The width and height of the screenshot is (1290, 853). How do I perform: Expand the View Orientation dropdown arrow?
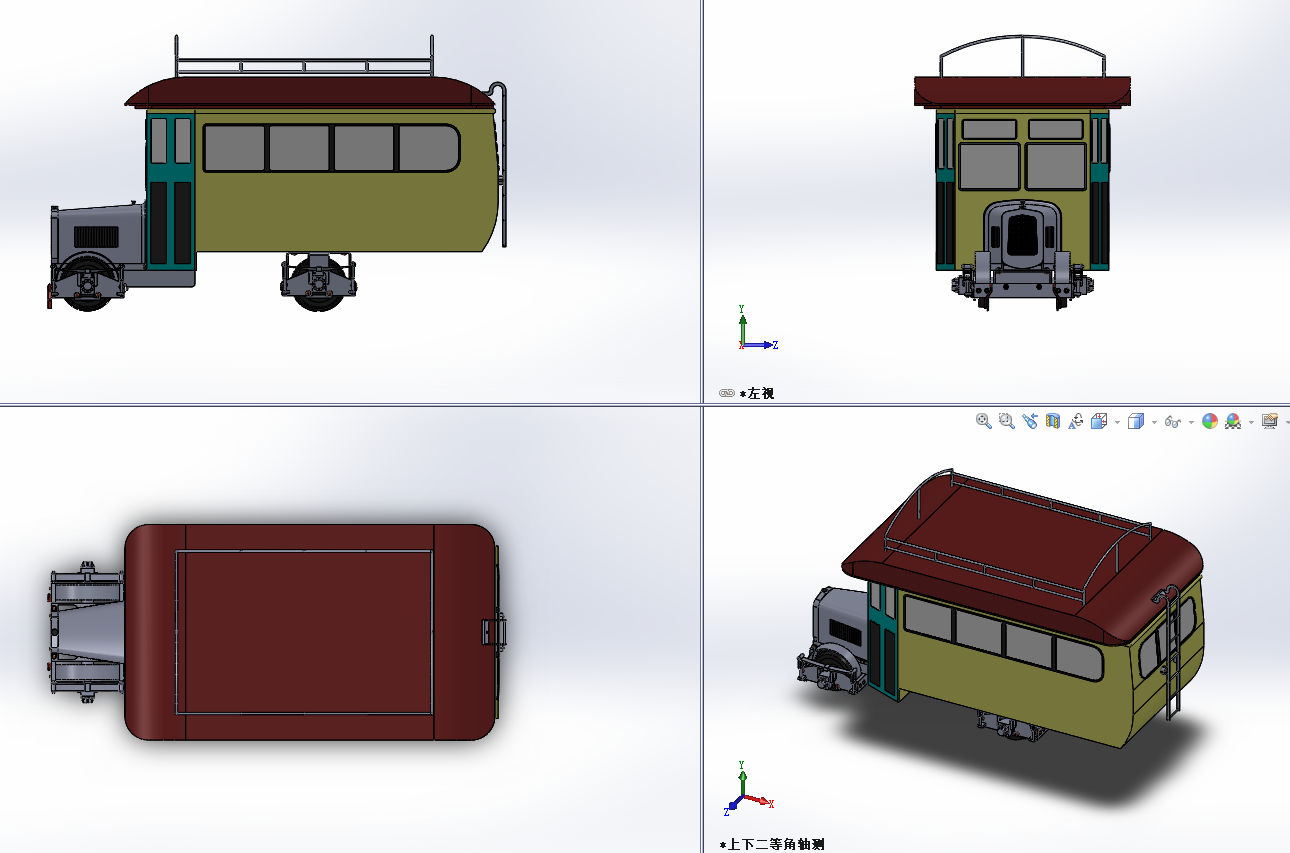coord(1117,423)
